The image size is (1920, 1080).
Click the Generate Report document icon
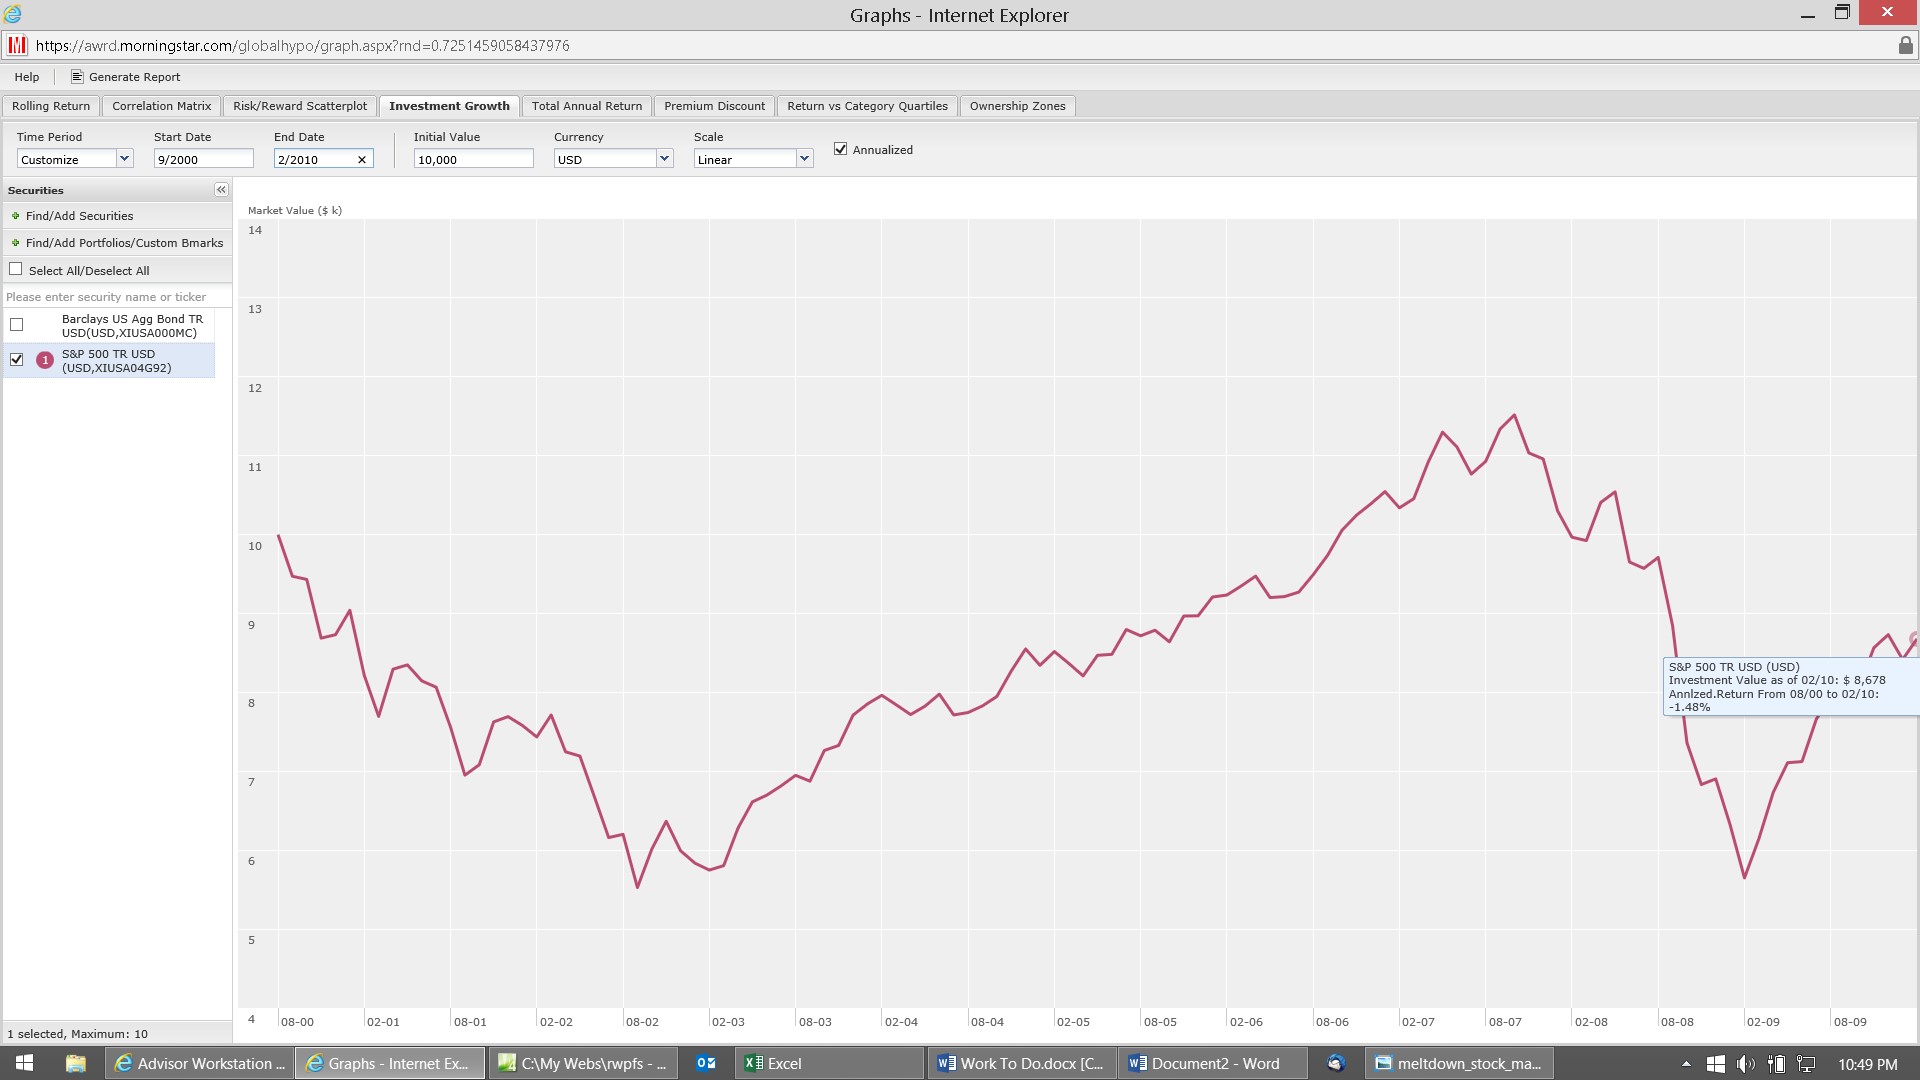77,77
